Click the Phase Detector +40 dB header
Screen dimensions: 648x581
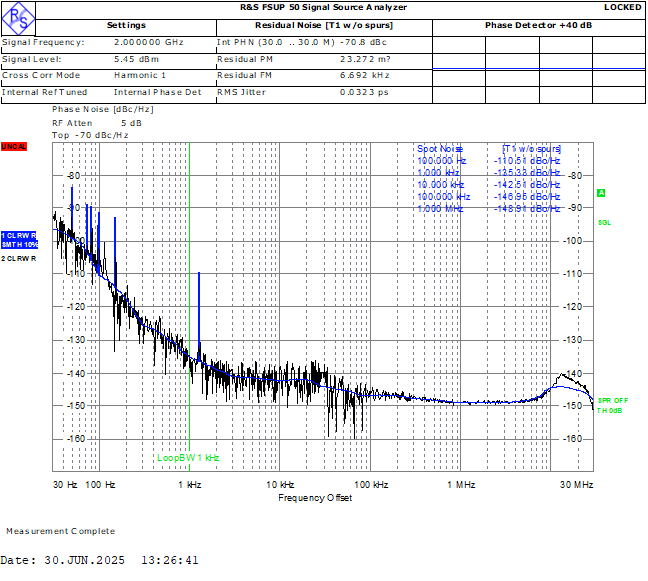coord(538,25)
